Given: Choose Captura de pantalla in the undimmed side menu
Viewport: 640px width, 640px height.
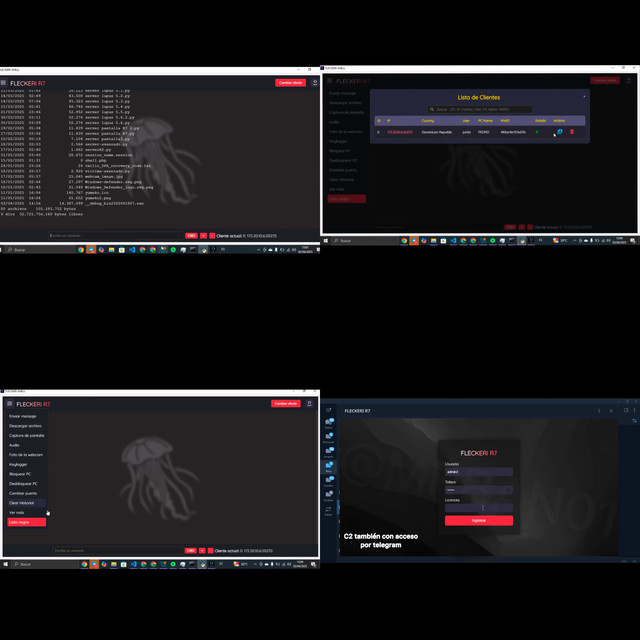Looking at the screenshot, I should pos(27,436).
